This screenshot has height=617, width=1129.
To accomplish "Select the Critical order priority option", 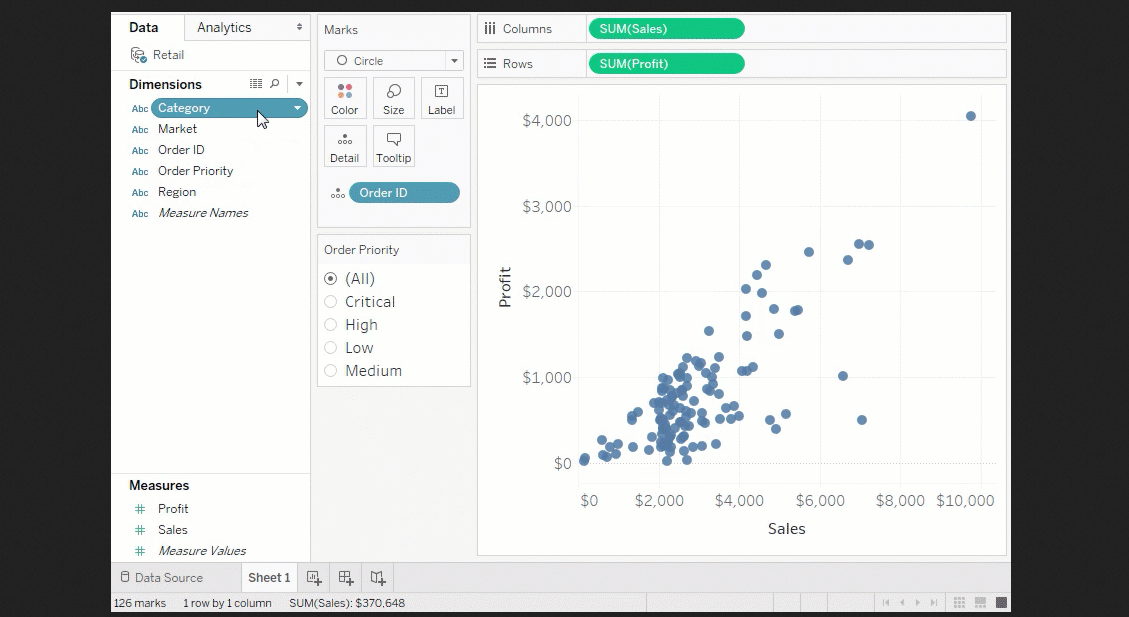I will pyautogui.click(x=331, y=302).
